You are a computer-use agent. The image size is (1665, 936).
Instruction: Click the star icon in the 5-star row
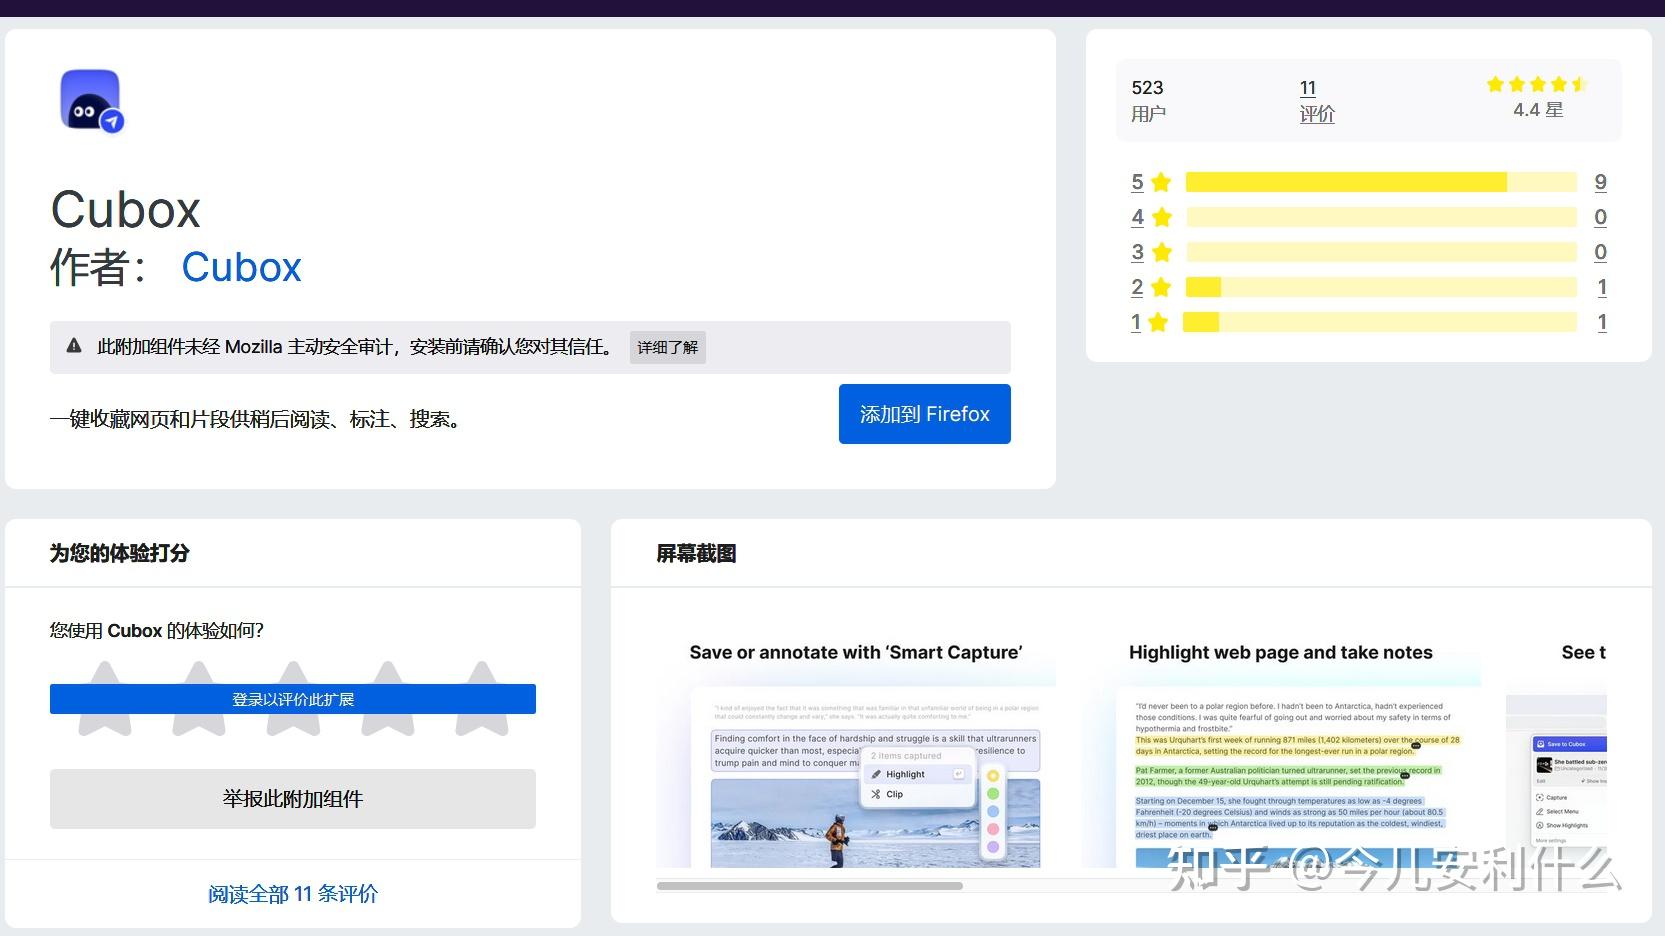pos(1160,182)
